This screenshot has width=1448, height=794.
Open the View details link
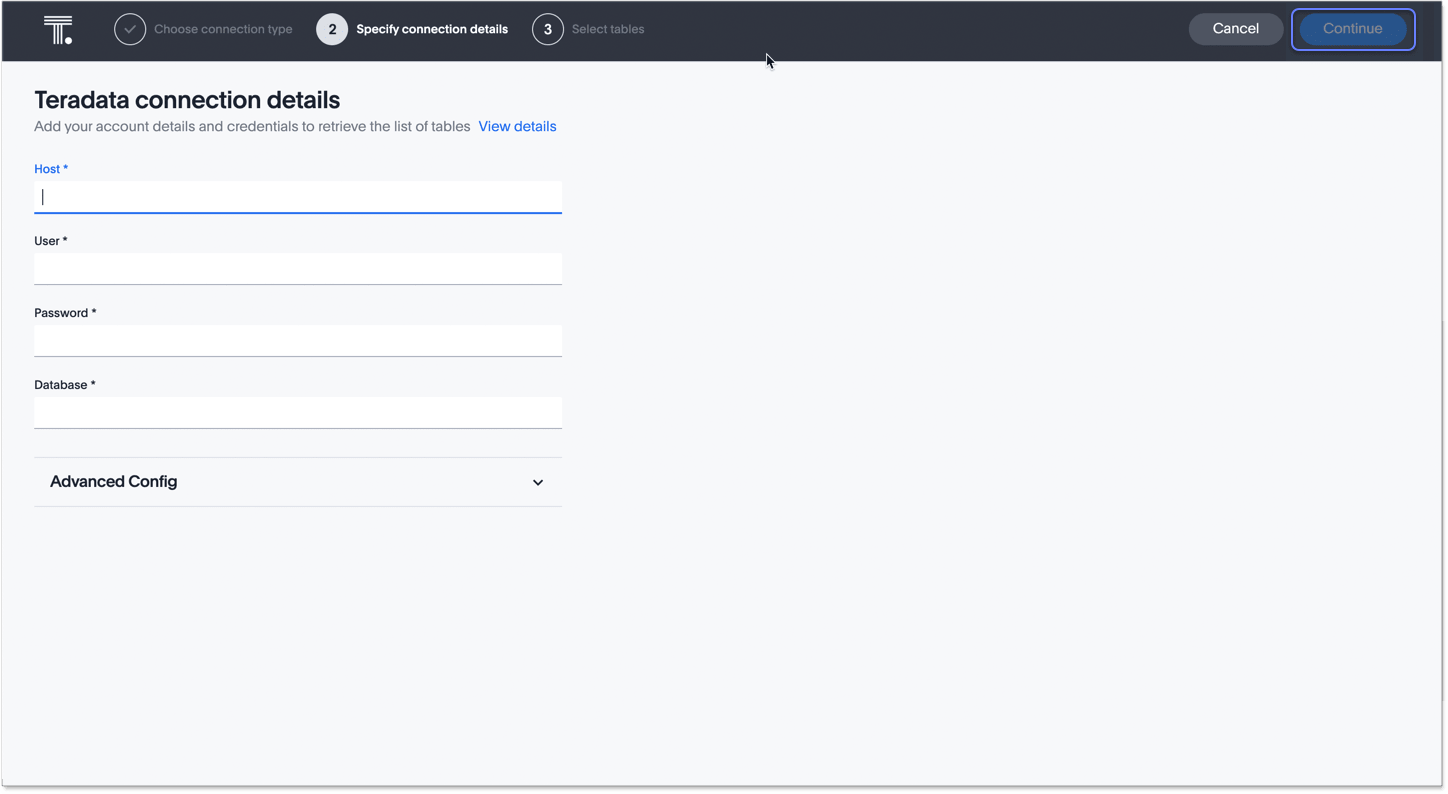[517, 127]
